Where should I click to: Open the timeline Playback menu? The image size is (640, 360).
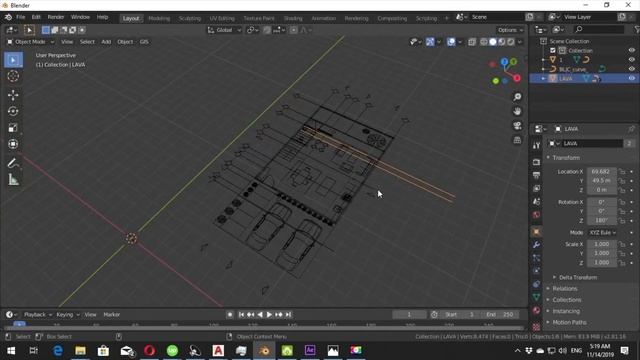coord(38,315)
